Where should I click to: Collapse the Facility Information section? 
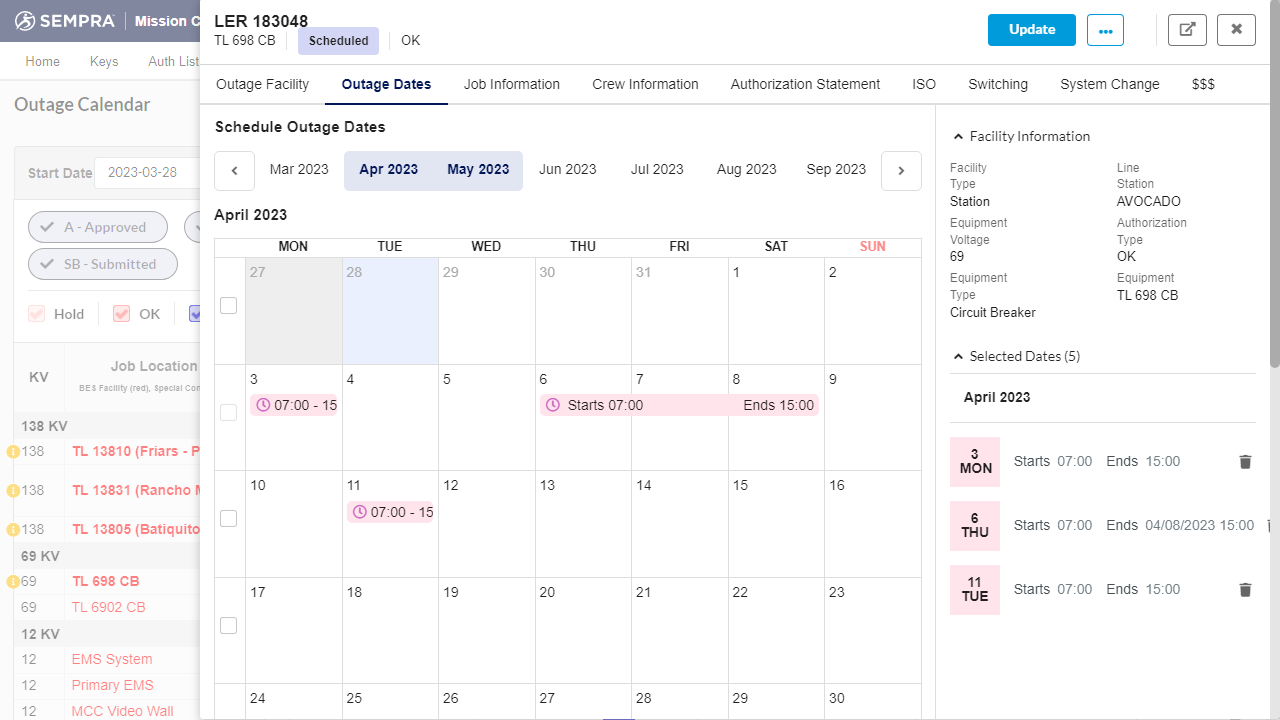[956, 136]
